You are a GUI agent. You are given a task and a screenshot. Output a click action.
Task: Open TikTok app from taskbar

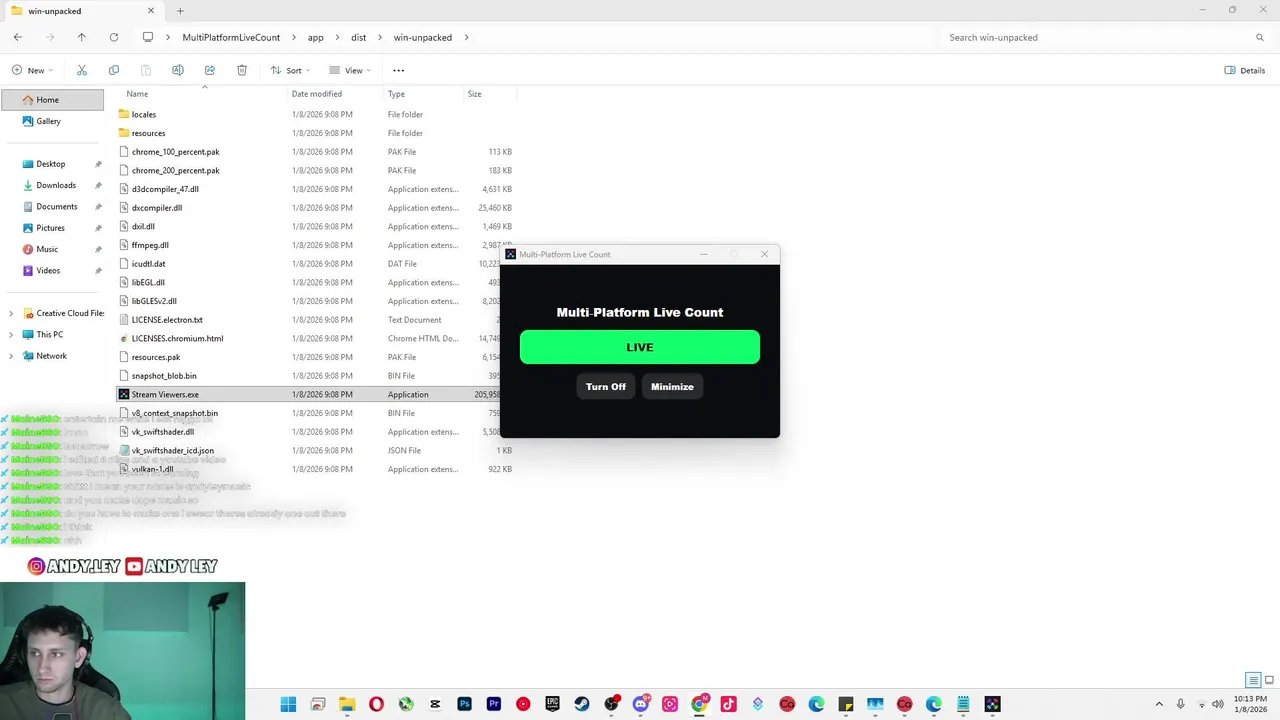[x=728, y=704]
